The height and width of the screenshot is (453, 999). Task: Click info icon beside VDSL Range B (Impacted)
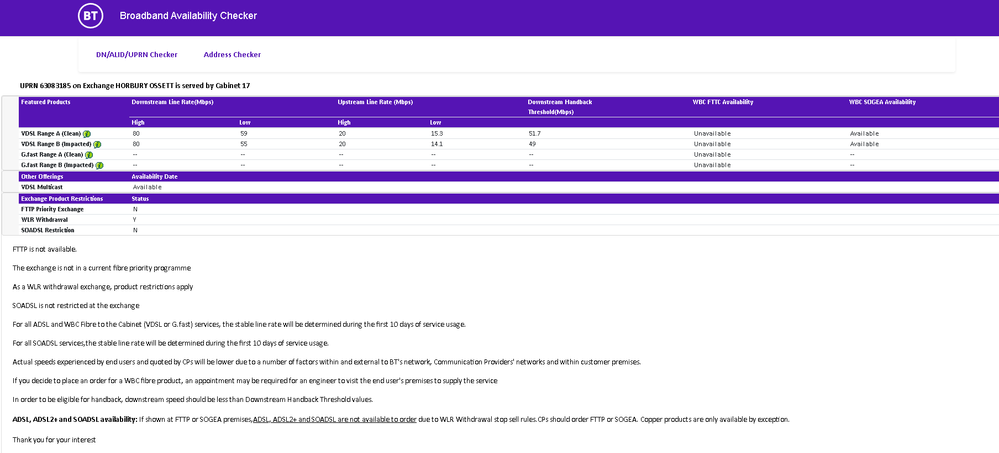99,145
